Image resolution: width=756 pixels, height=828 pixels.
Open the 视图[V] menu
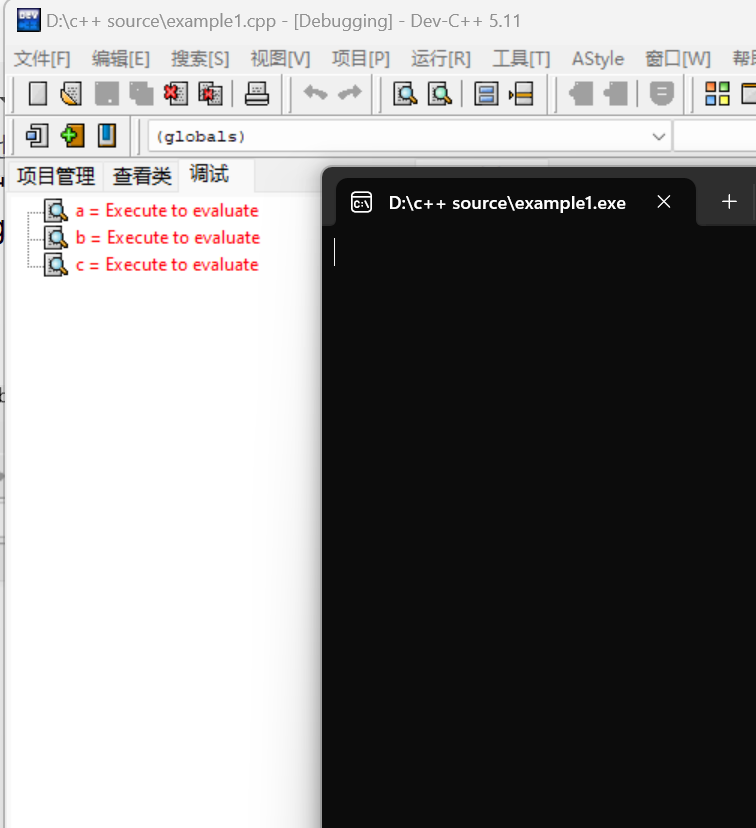(x=280, y=59)
